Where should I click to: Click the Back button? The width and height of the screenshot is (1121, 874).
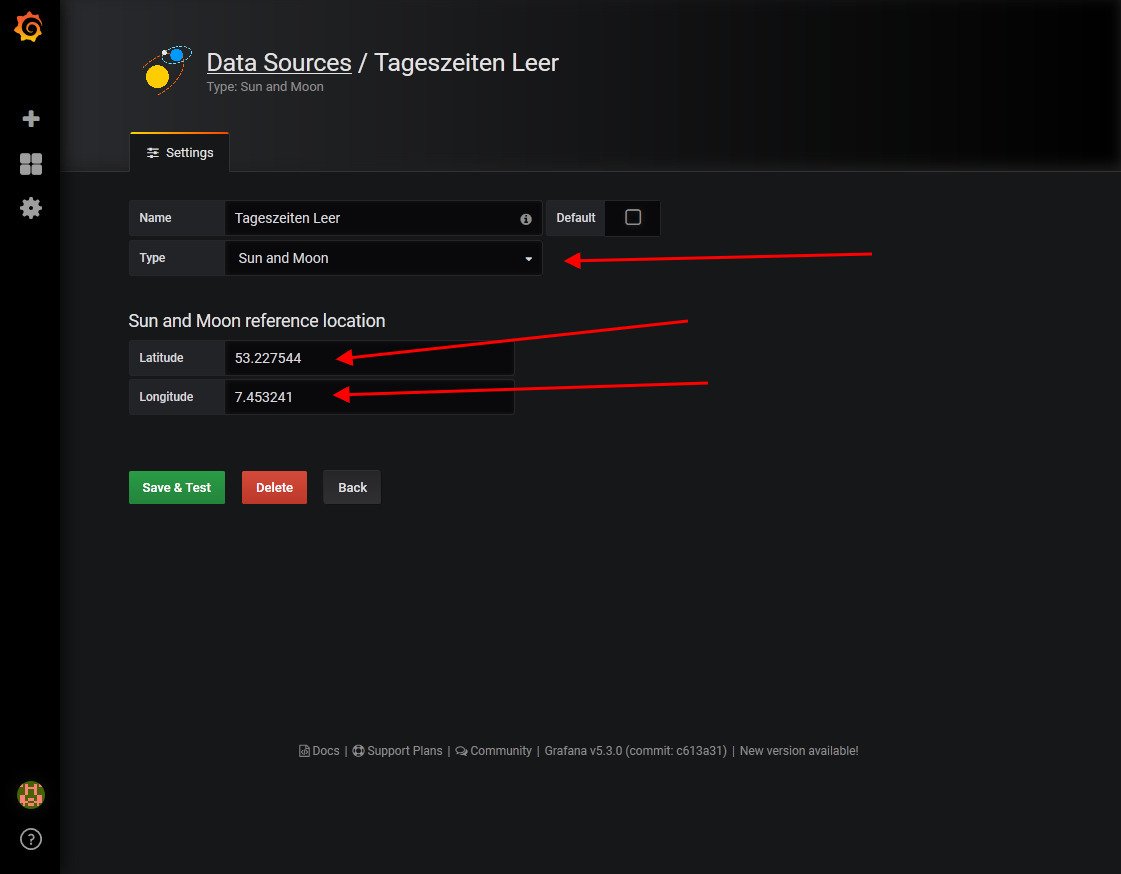coord(352,487)
